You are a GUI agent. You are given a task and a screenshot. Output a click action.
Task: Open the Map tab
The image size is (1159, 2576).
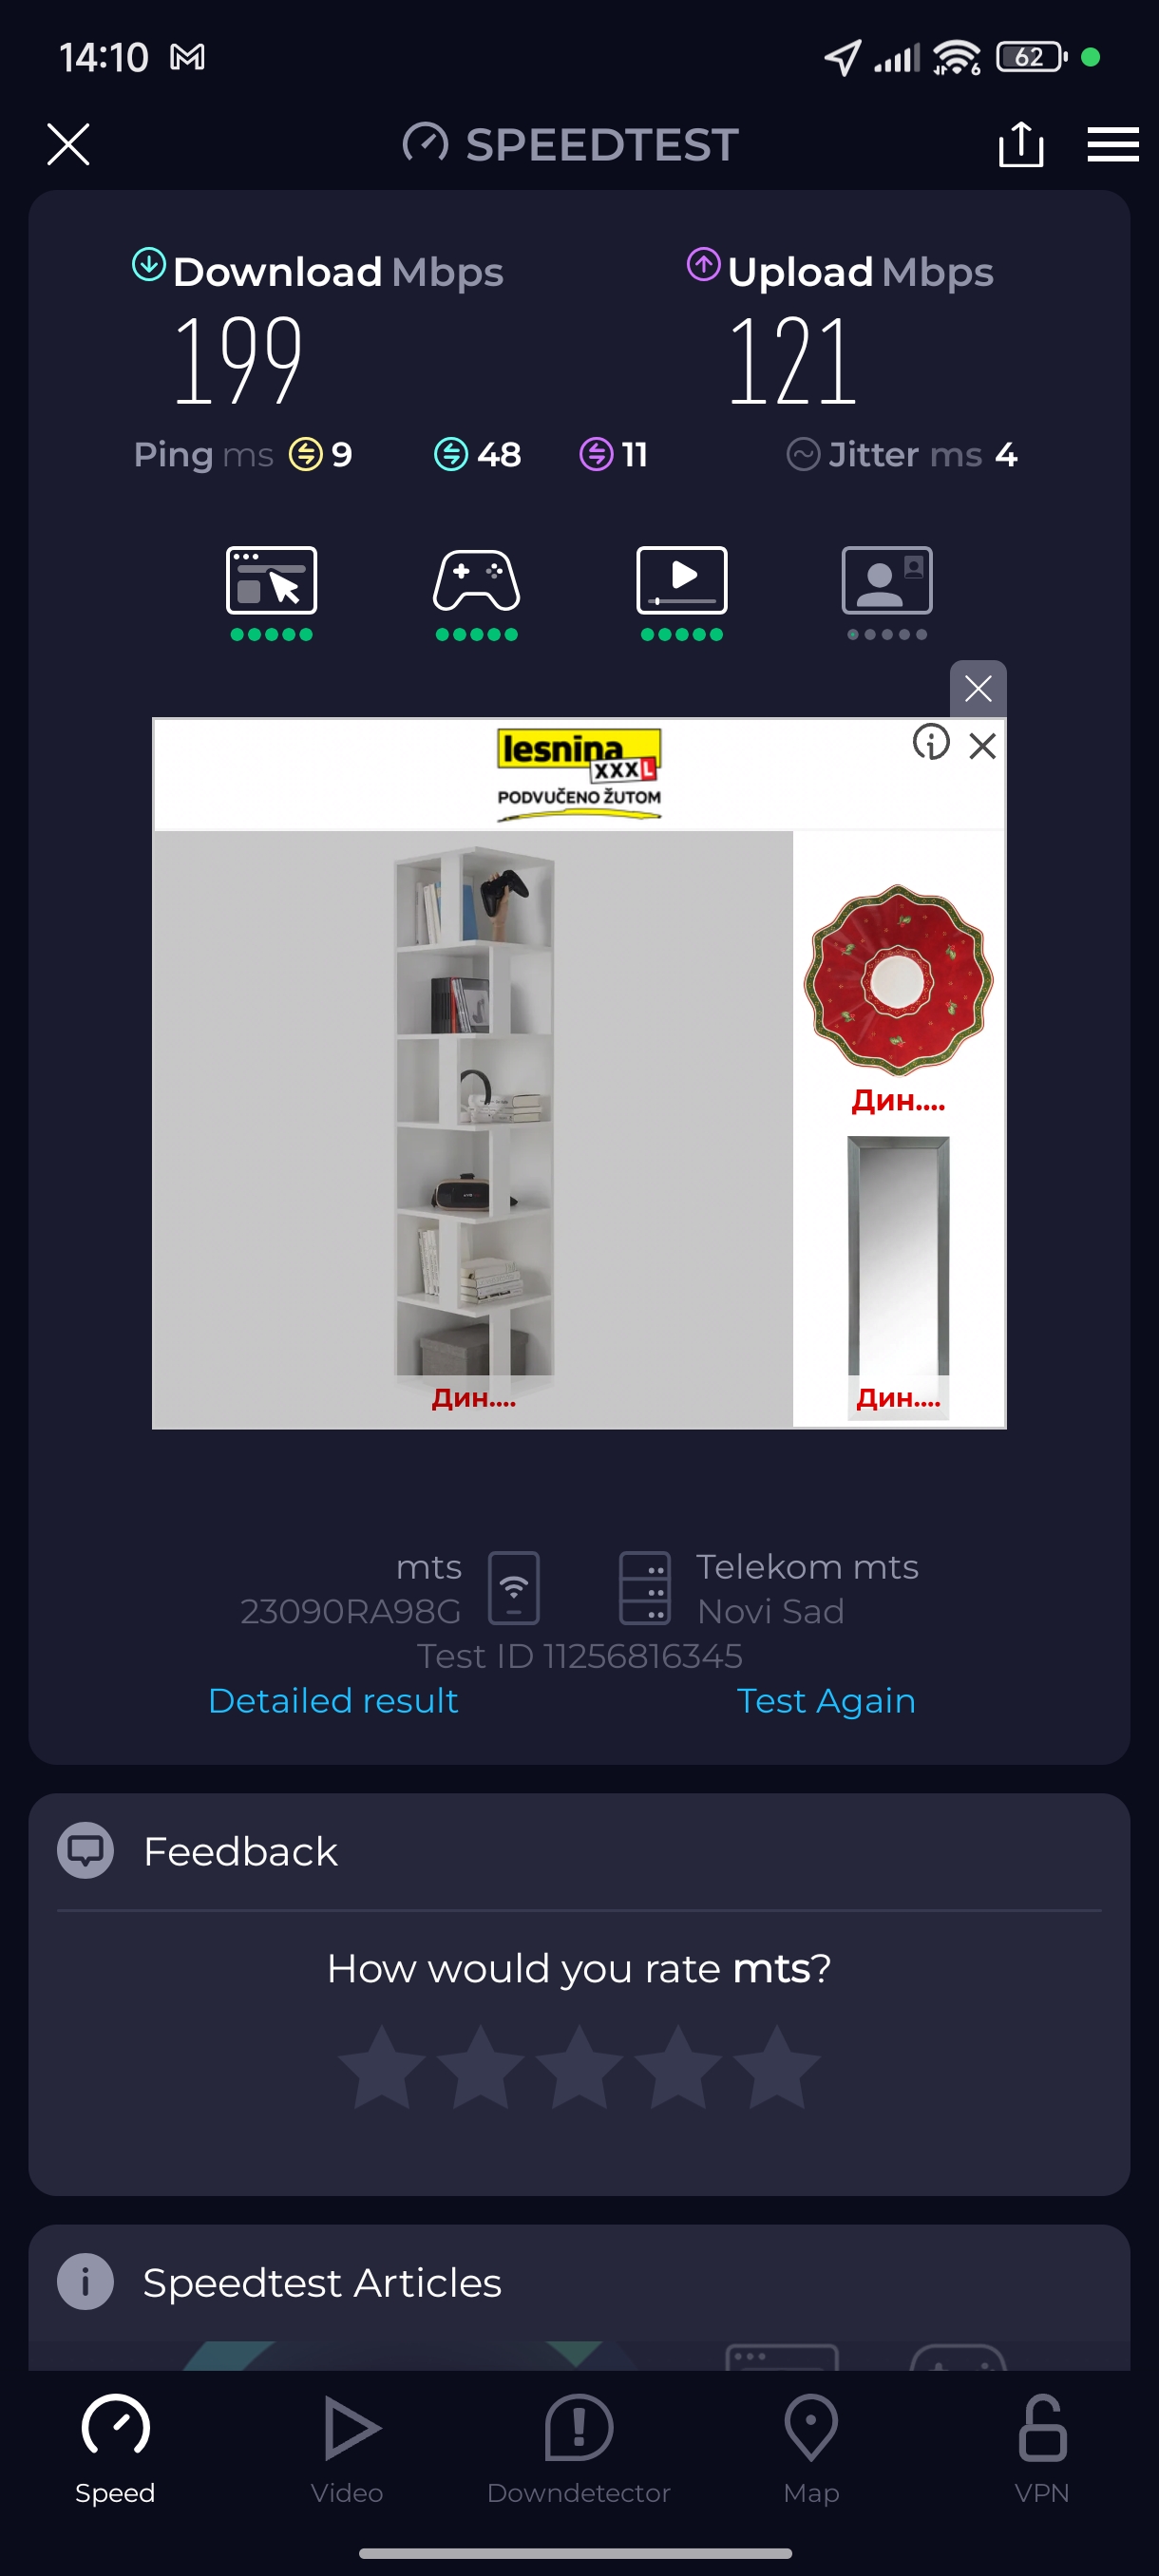click(811, 2449)
